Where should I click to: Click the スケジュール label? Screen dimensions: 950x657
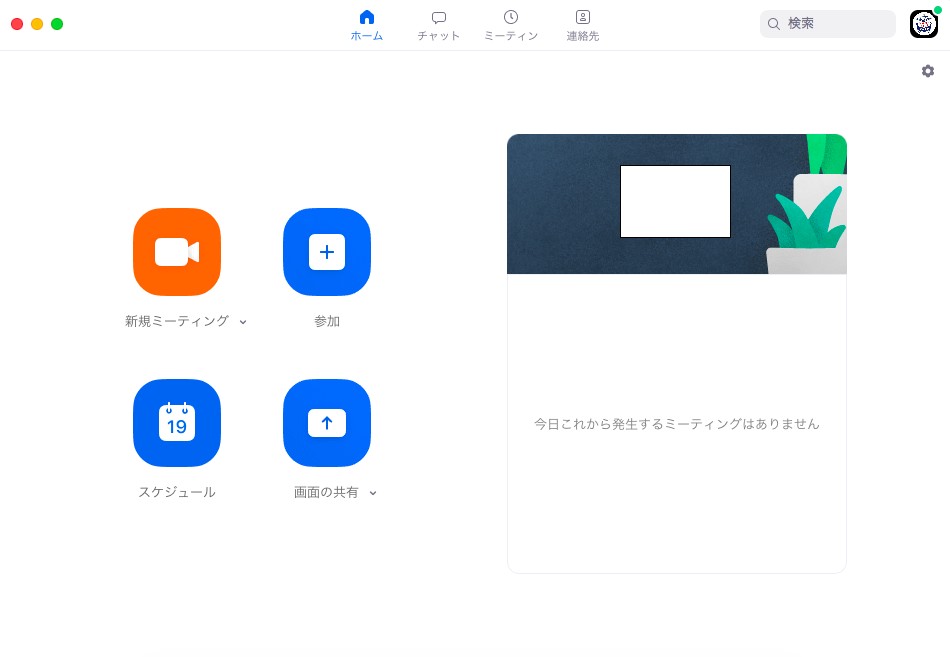point(177,492)
